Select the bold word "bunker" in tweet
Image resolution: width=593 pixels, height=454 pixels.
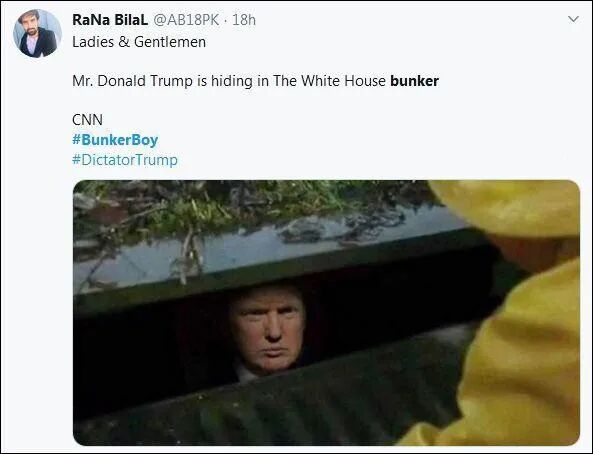tap(414, 81)
